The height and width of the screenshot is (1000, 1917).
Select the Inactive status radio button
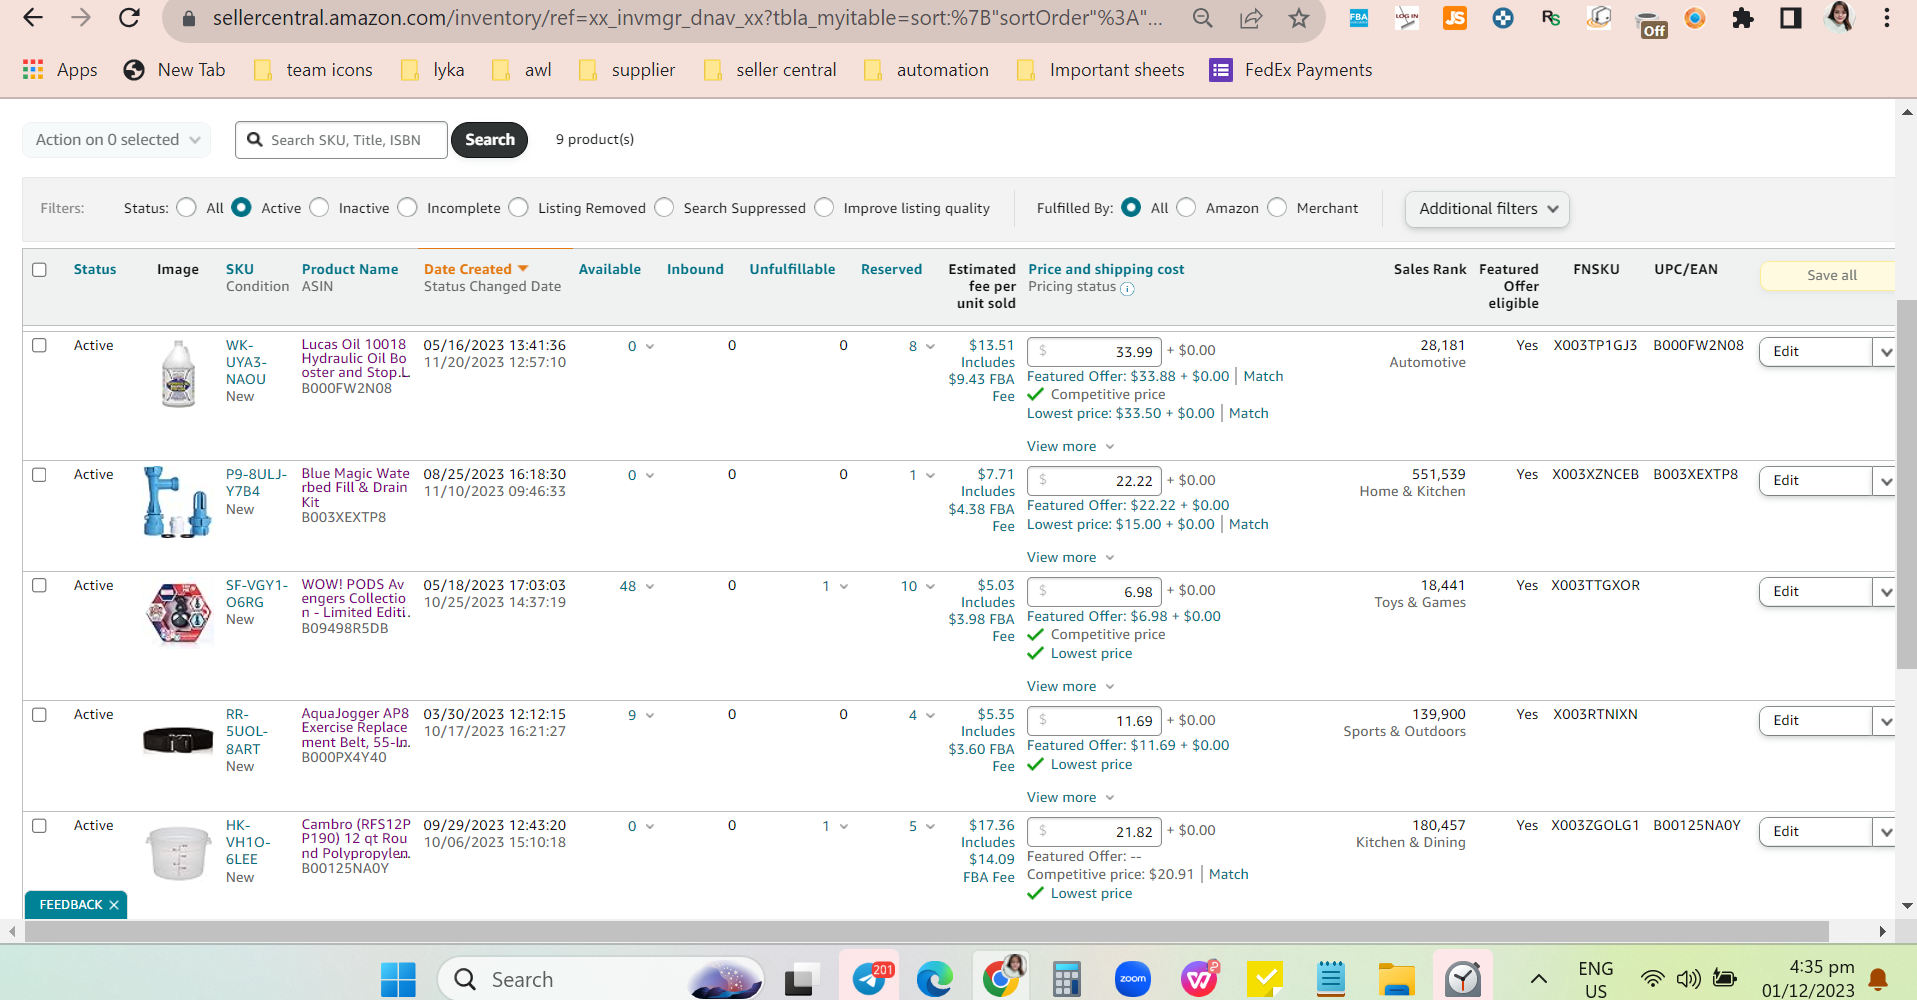(x=319, y=208)
